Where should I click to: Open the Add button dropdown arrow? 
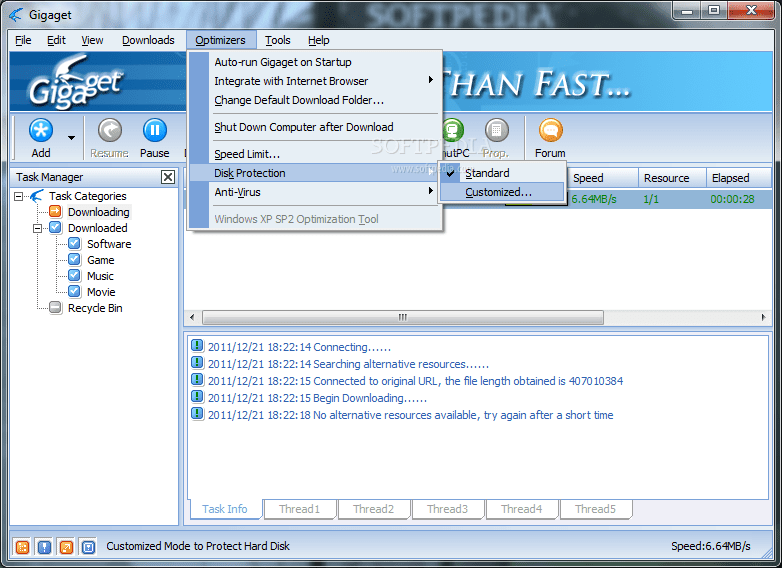click(x=71, y=138)
